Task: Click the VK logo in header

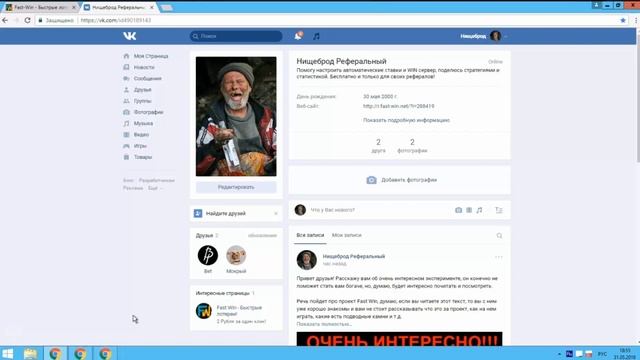Action: pos(130,36)
